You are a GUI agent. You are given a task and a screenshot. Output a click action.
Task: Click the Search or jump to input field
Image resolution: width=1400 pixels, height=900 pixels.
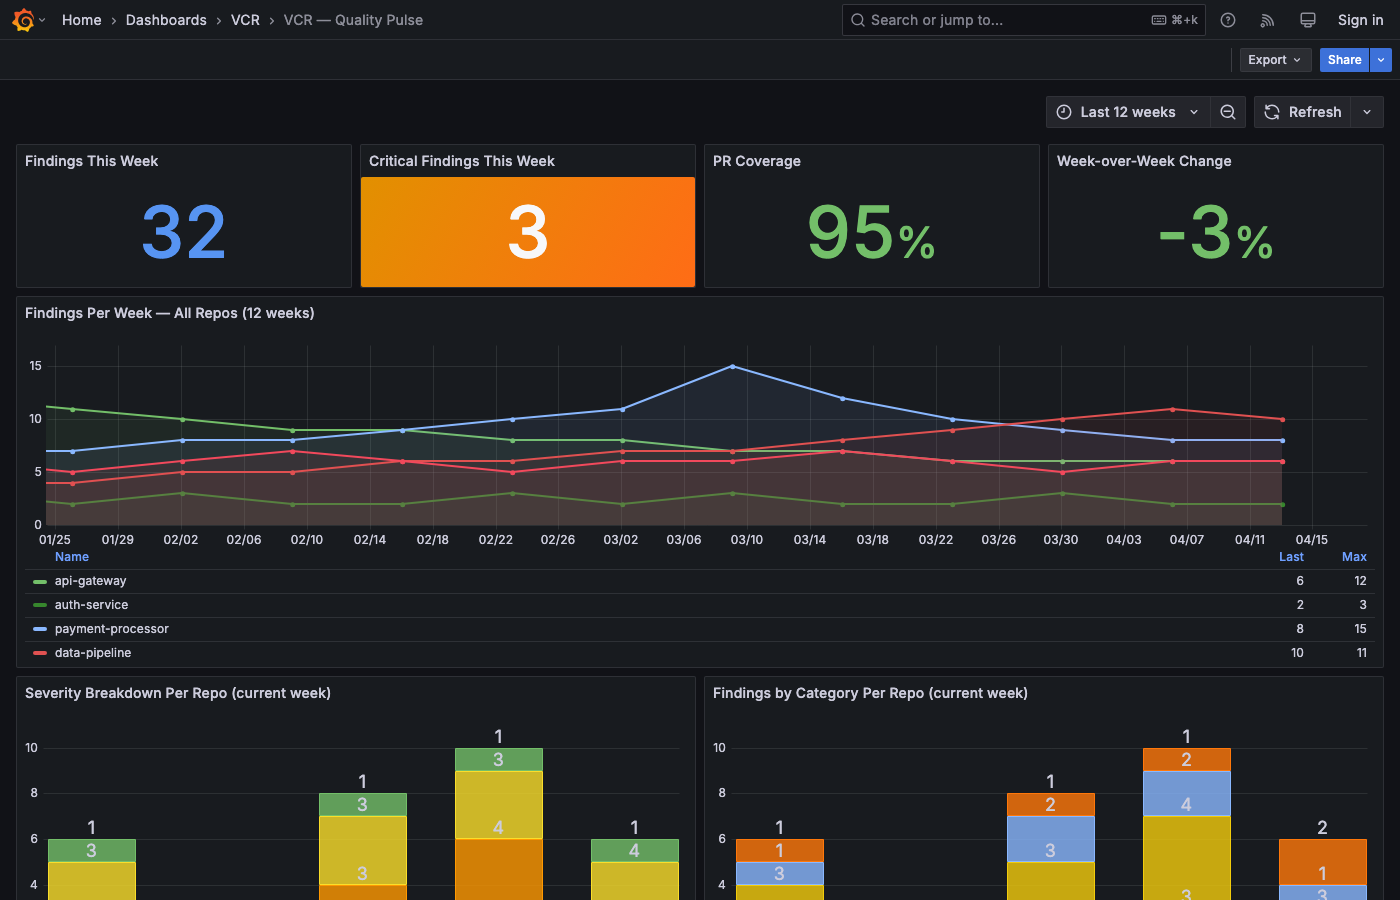click(x=1000, y=19)
